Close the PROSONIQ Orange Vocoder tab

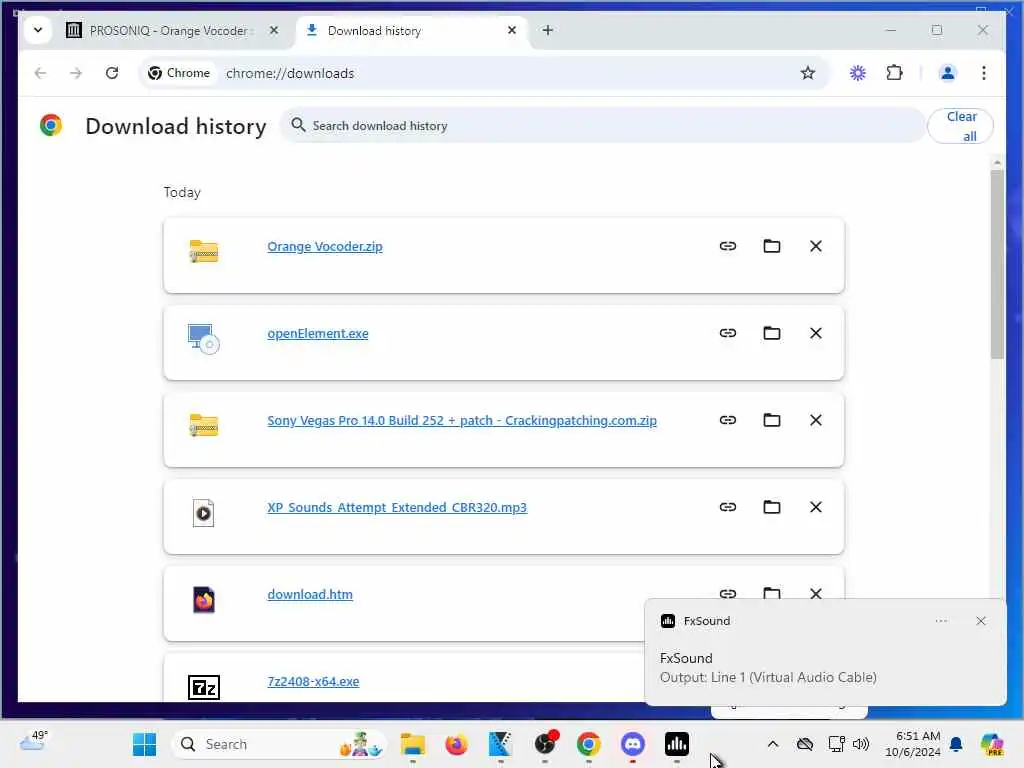click(x=274, y=30)
